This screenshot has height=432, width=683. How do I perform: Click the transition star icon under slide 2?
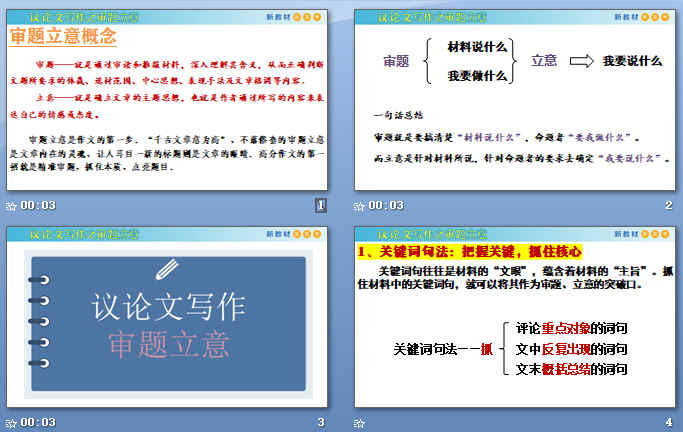point(359,206)
